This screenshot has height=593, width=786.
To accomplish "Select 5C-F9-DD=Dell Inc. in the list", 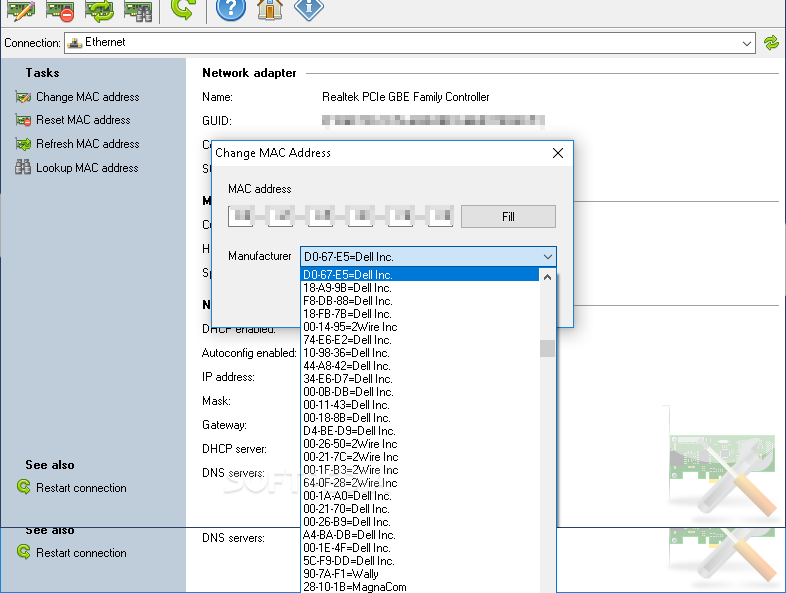I will (420, 561).
